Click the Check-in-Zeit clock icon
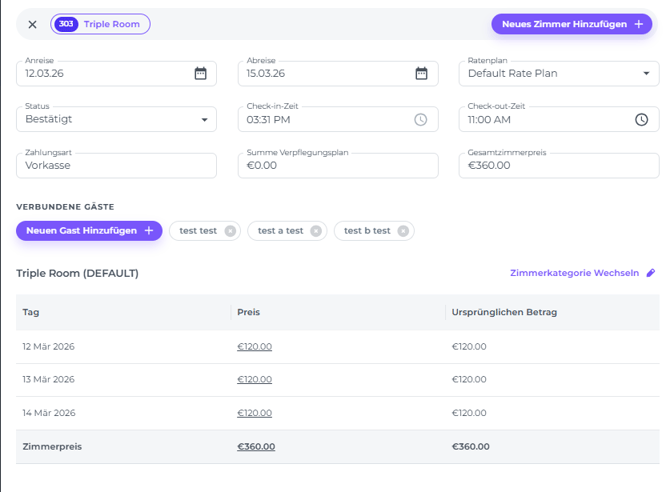This screenshot has width=670, height=492. coord(421,120)
